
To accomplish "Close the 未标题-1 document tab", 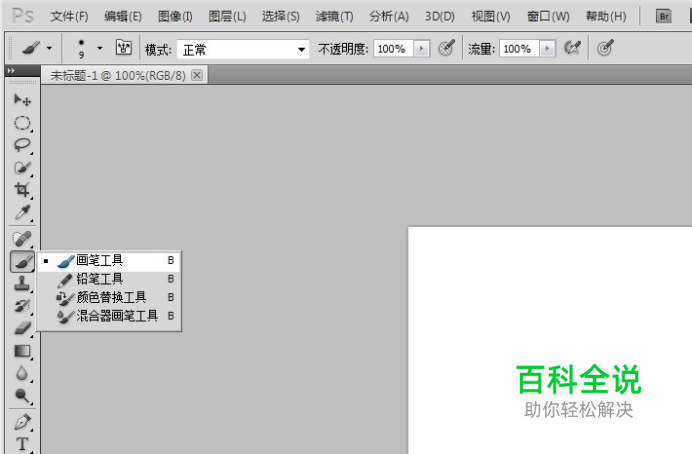I will pos(197,75).
